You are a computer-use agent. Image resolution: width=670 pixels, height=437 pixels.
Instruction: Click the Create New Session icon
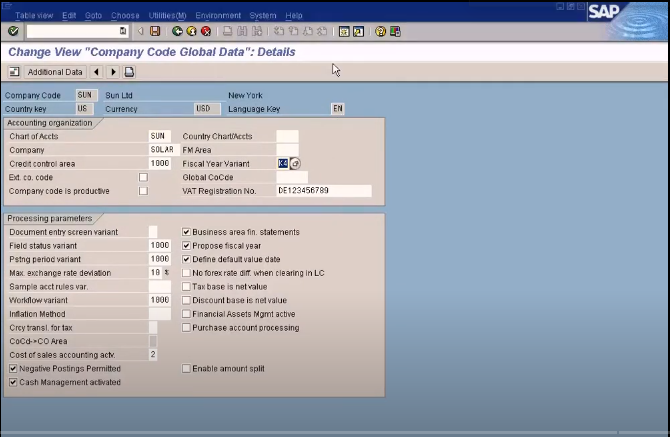point(344,31)
